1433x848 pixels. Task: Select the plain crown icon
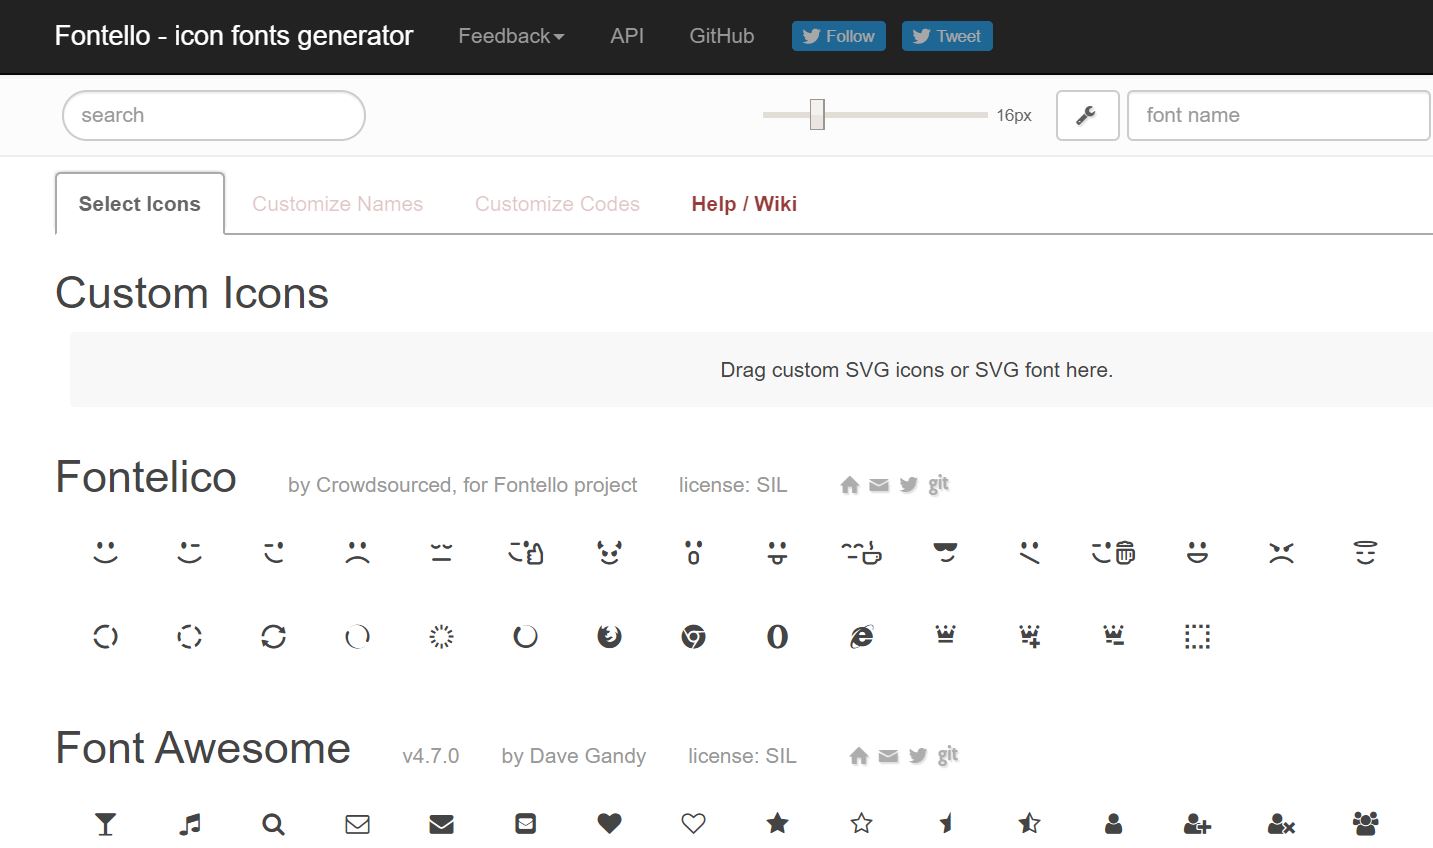pos(946,634)
